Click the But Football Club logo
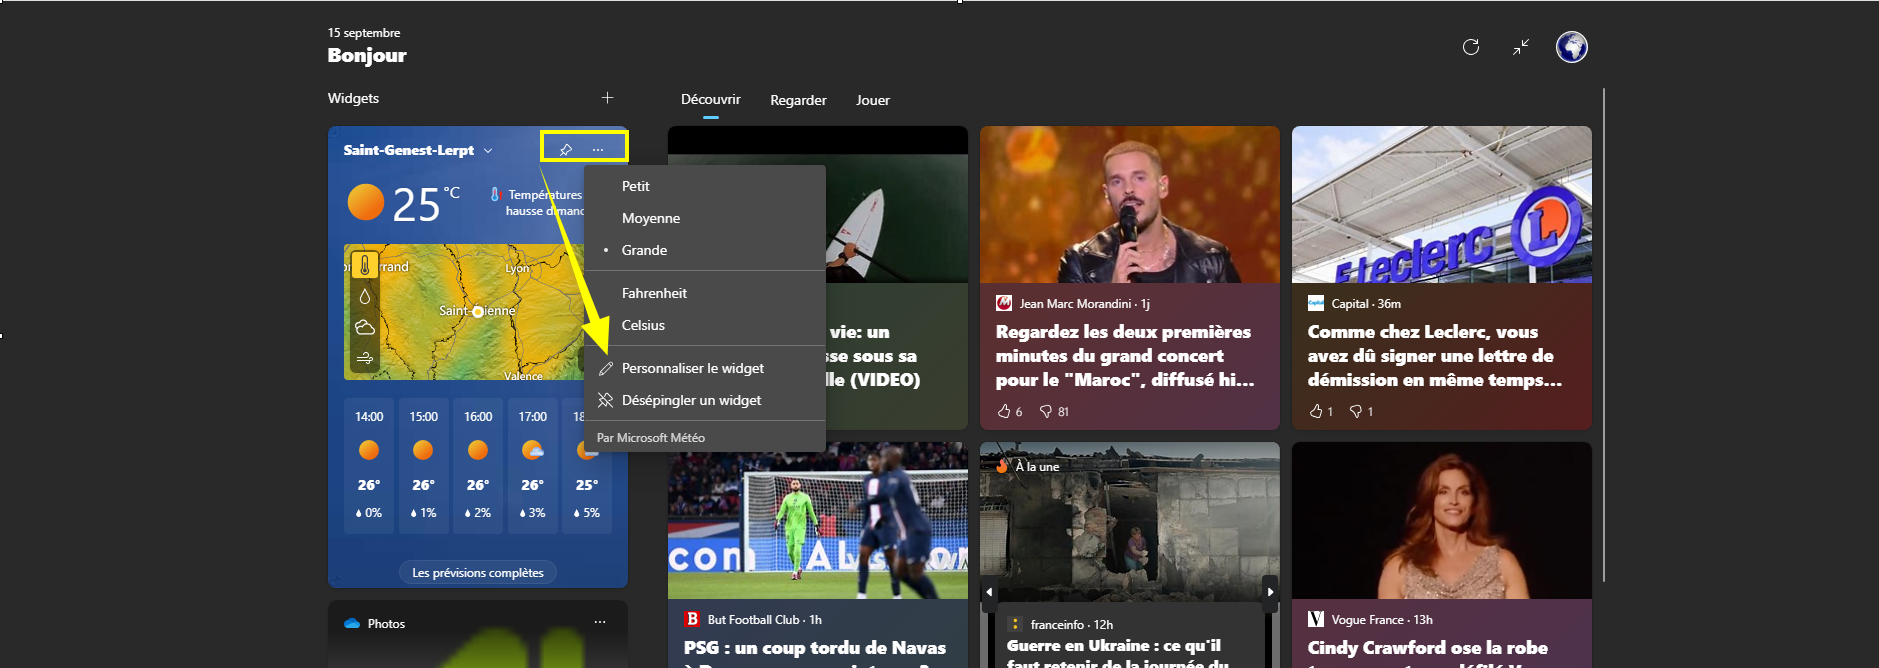This screenshot has width=1879, height=668. pos(692,619)
